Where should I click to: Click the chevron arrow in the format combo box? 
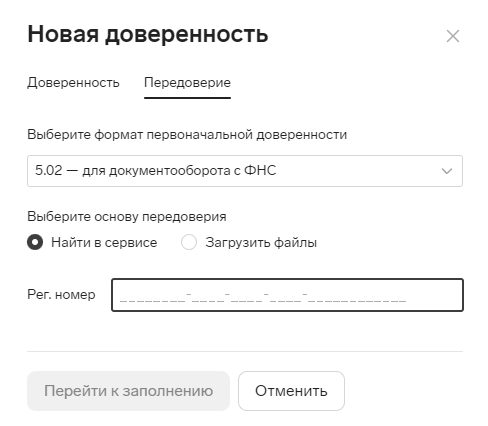point(447,171)
